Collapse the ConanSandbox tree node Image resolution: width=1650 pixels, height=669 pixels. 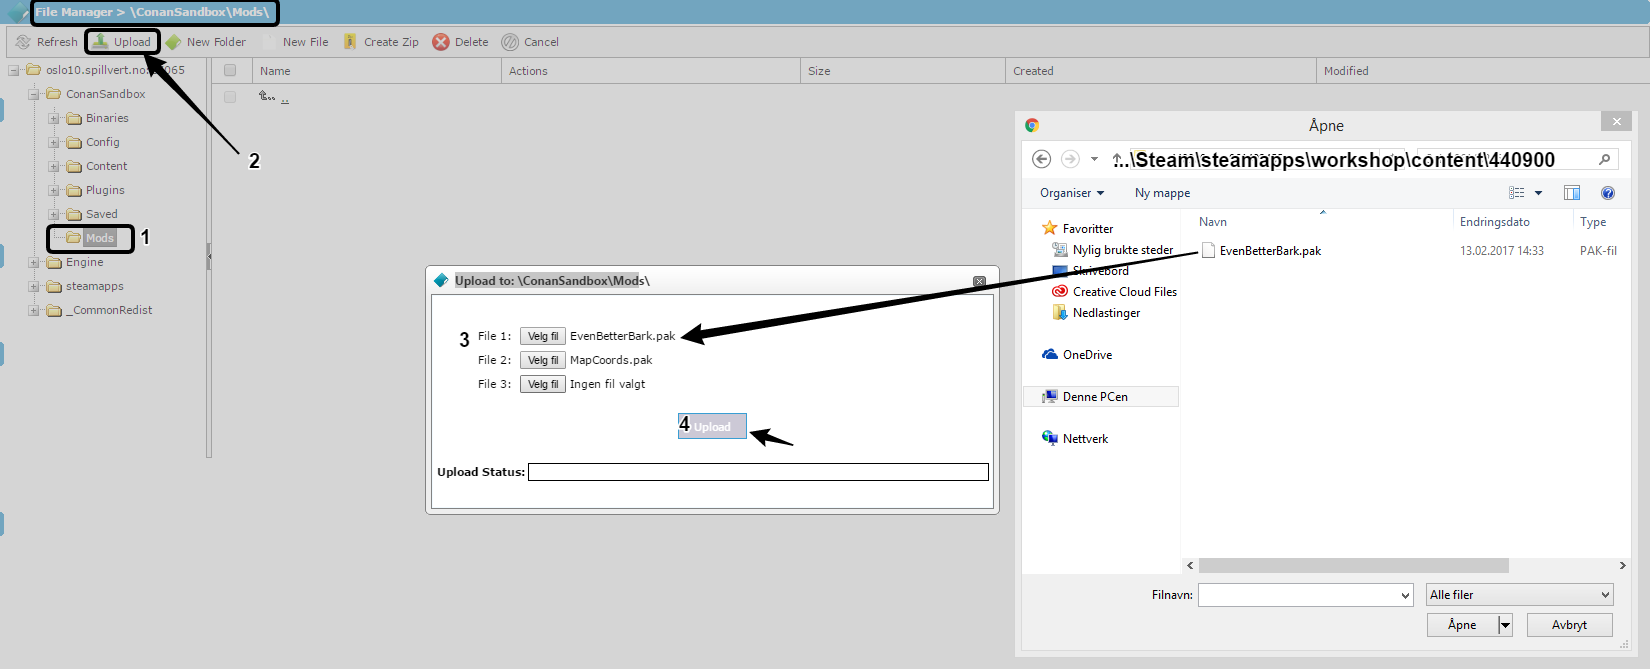[34, 94]
